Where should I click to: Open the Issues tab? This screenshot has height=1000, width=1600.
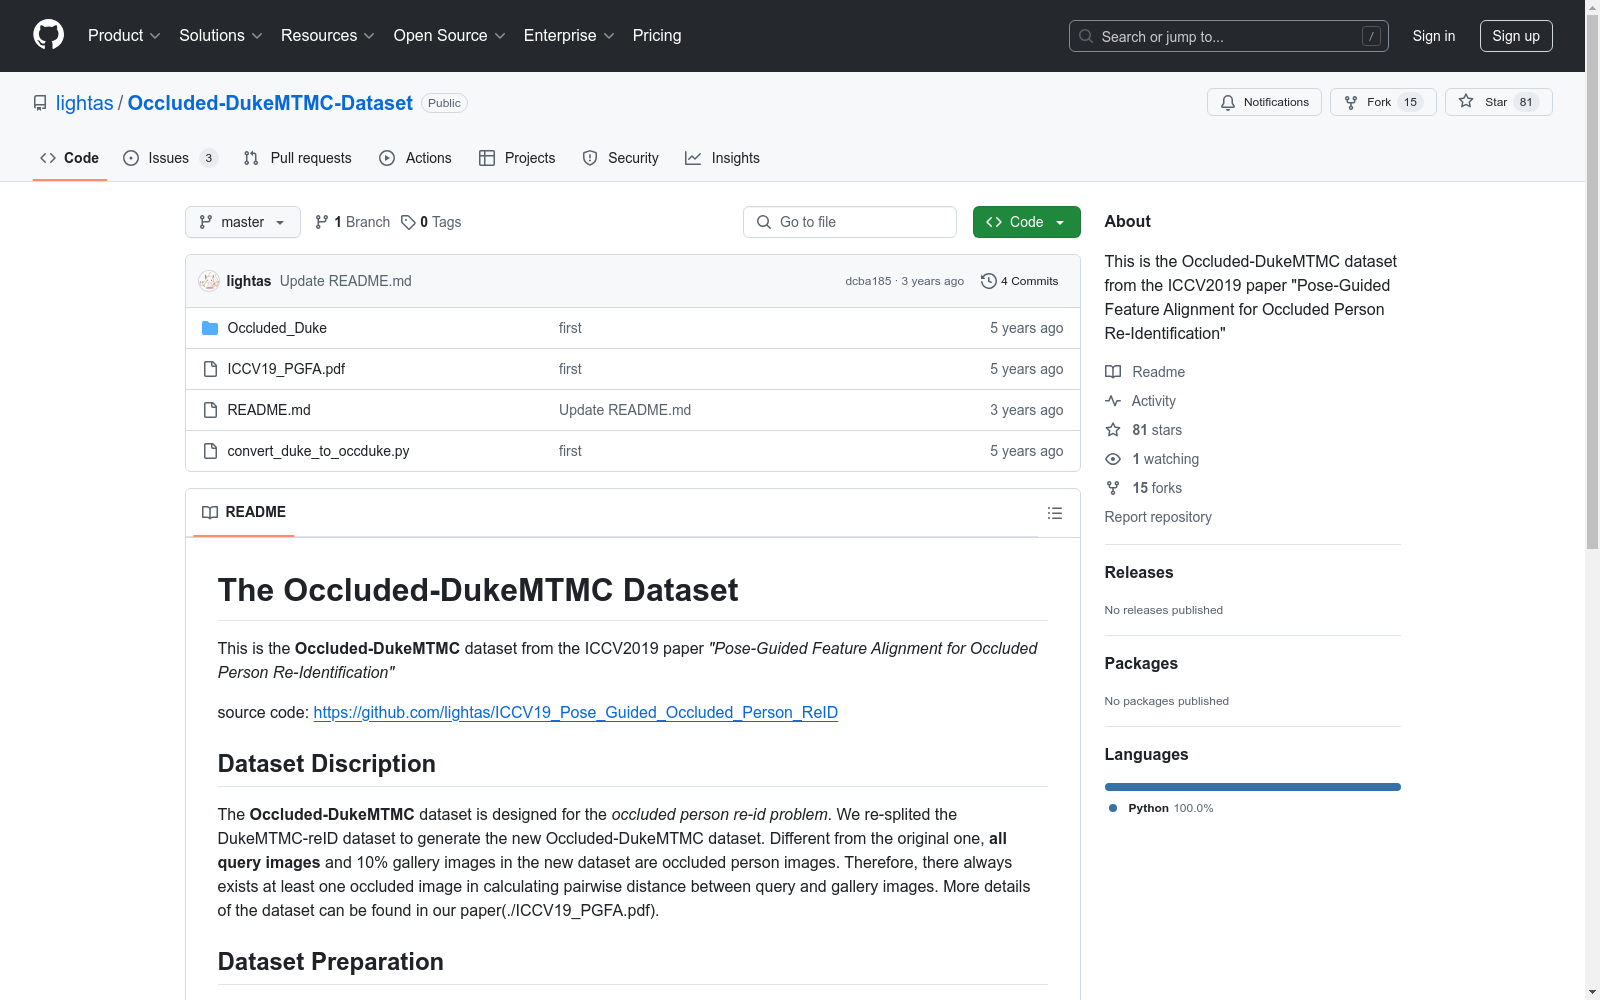[x=170, y=158]
